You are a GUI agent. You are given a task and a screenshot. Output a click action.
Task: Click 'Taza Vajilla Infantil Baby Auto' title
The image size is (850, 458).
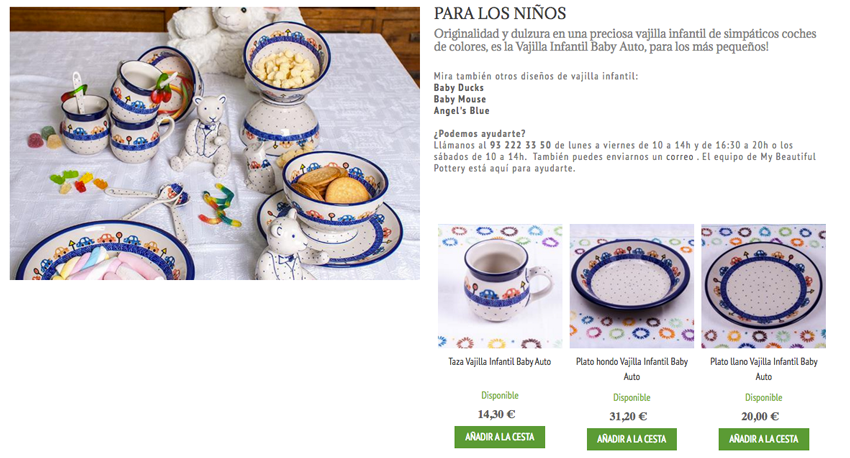click(x=499, y=362)
